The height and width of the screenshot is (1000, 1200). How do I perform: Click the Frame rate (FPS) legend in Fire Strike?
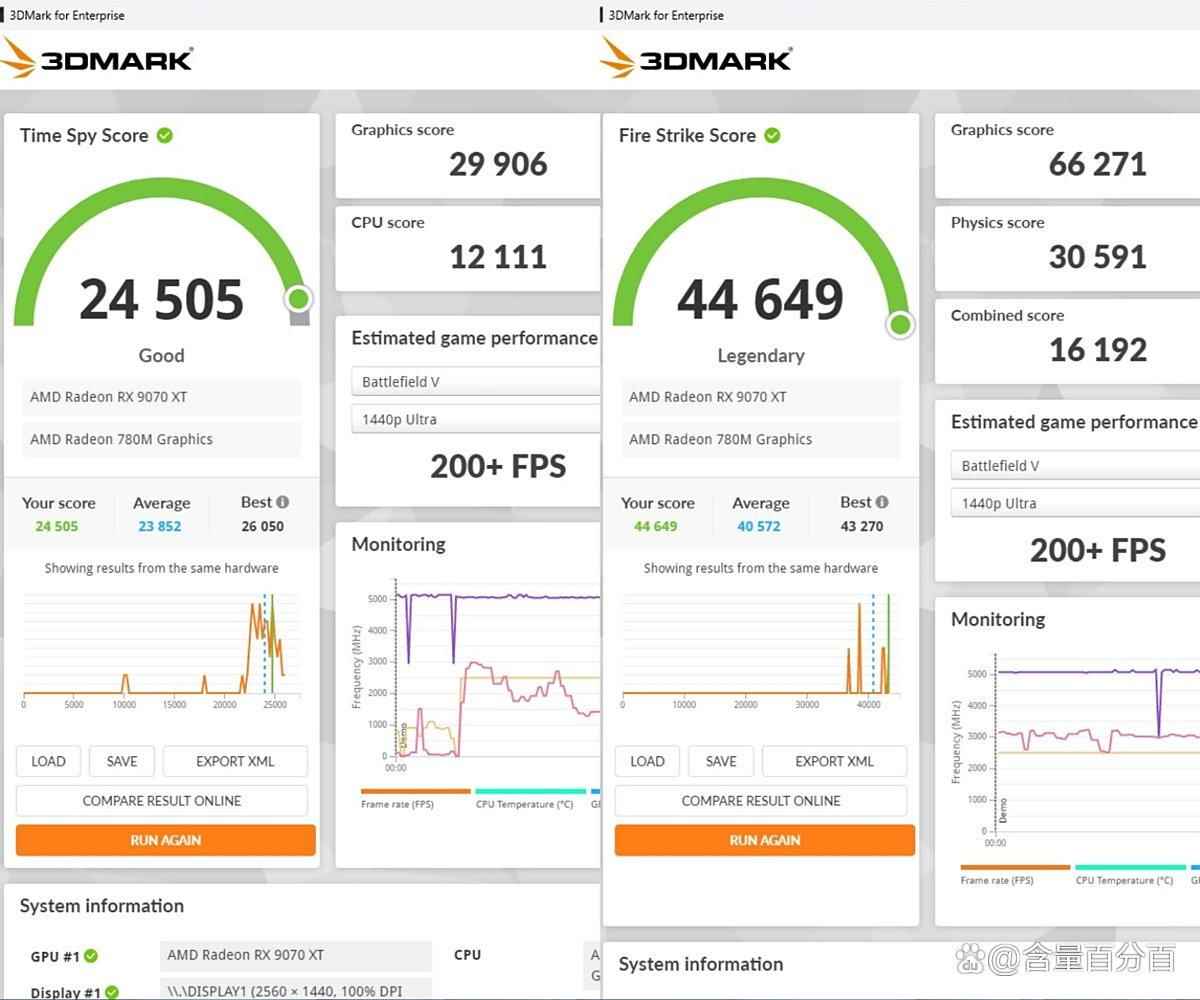(x=1014, y=875)
